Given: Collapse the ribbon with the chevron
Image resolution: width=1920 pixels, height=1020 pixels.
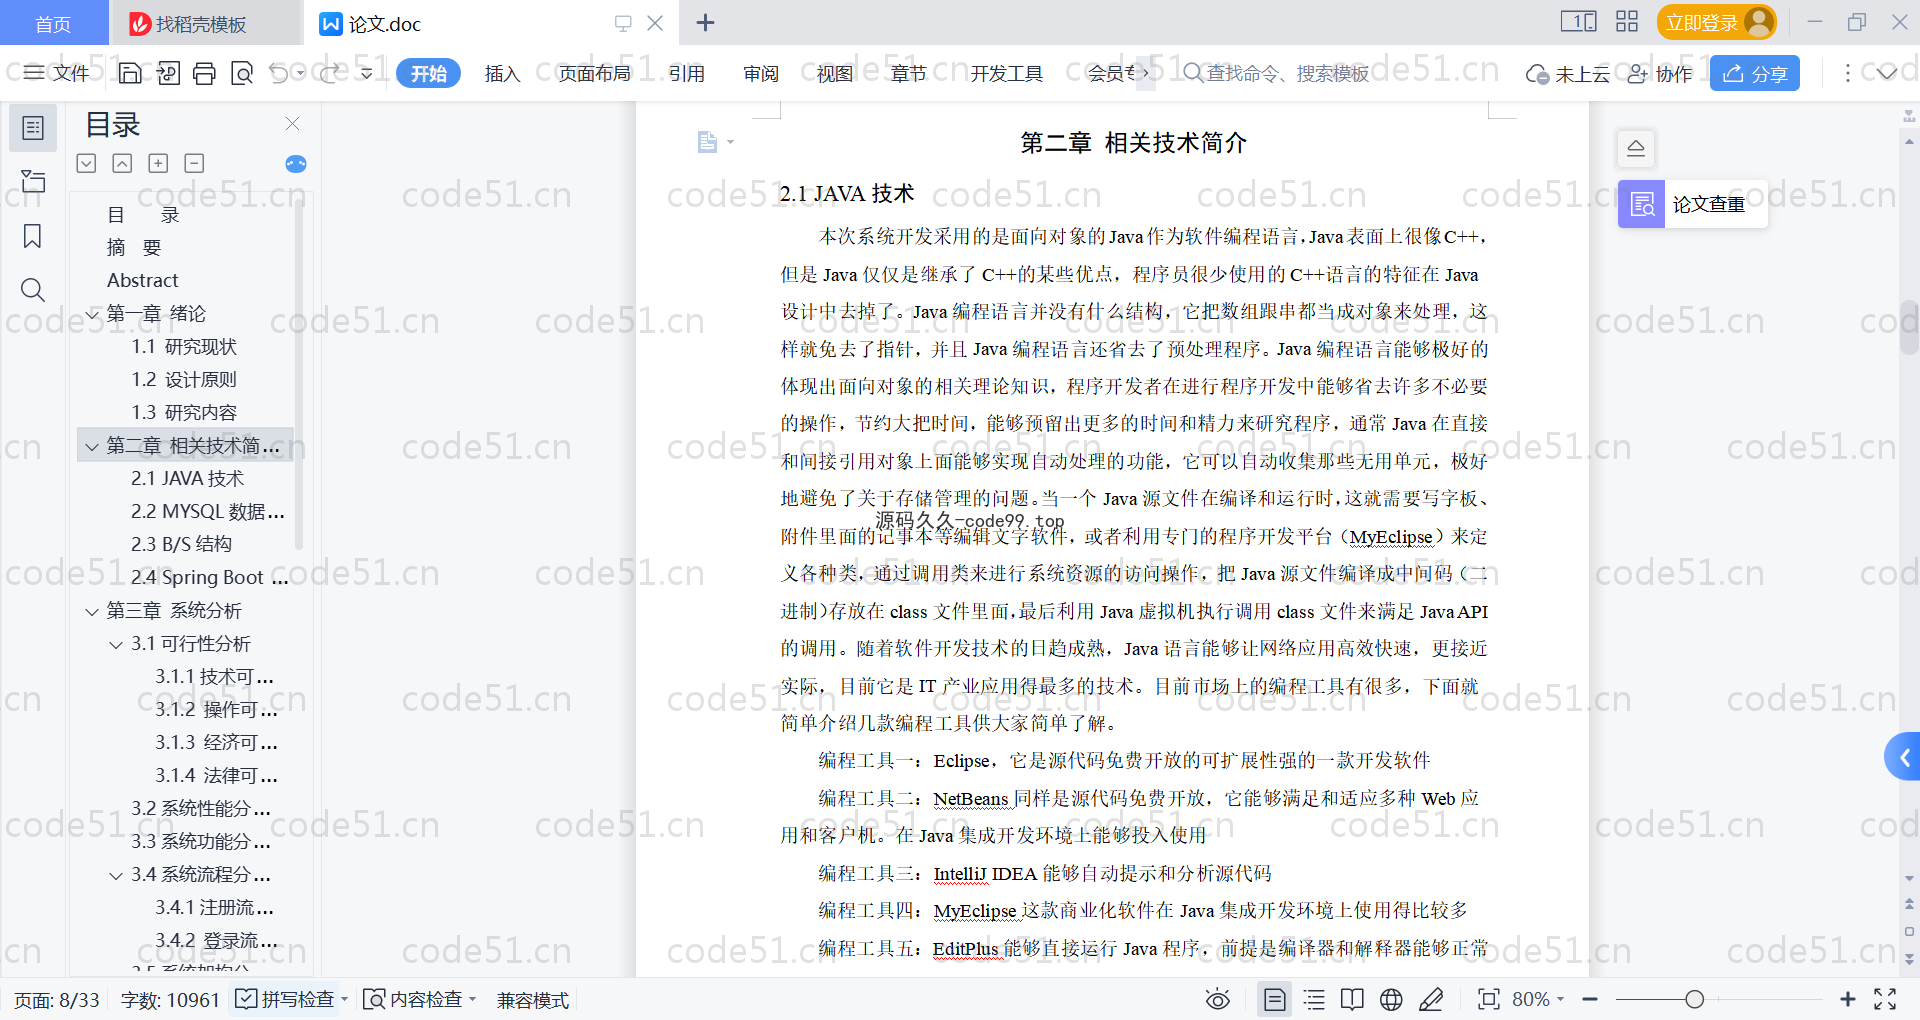Looking at the screenshot, I should coord(1887,73).
